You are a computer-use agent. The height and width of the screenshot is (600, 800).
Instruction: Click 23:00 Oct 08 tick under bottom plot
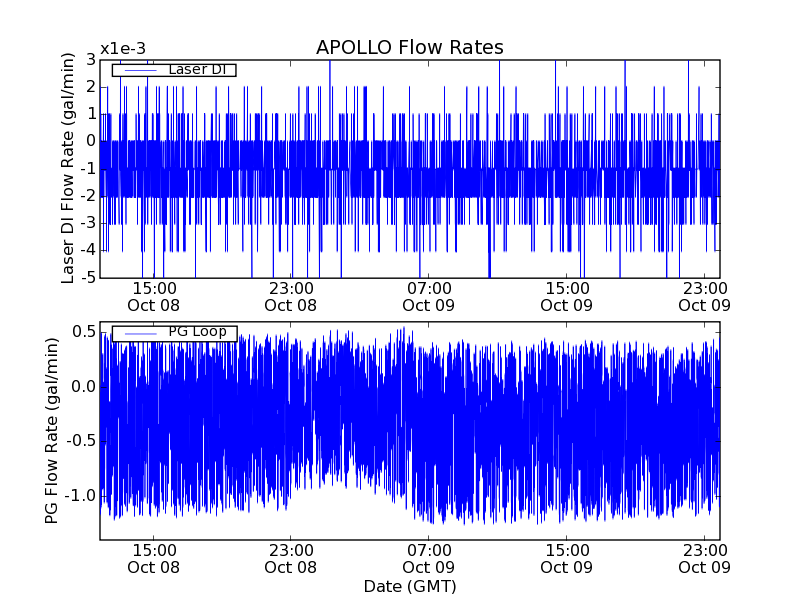[x=291, y=558]
